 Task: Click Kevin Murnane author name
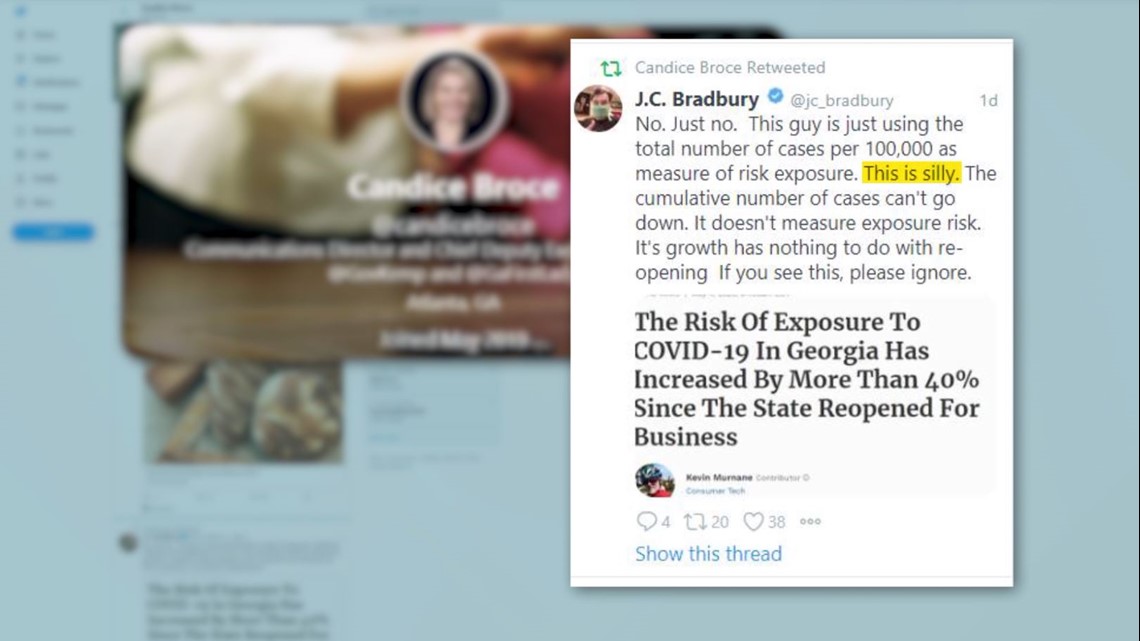point(719,477)
